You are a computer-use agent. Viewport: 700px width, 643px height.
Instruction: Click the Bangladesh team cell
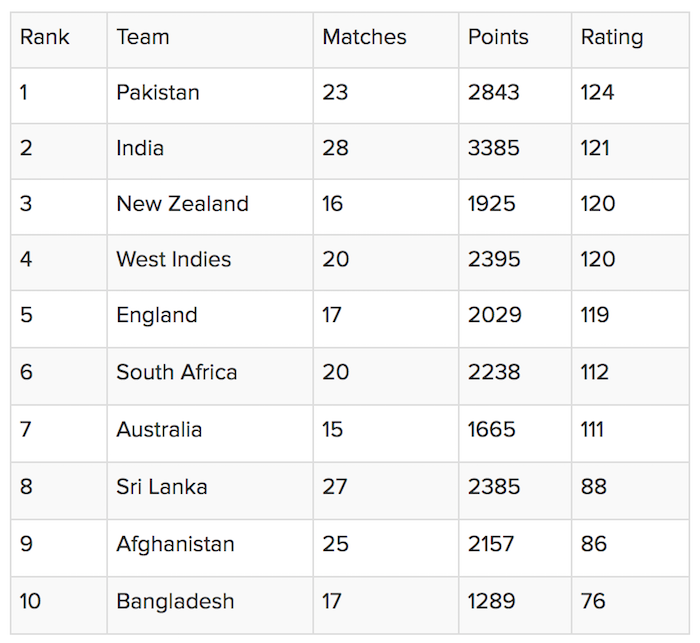[175, 602]
